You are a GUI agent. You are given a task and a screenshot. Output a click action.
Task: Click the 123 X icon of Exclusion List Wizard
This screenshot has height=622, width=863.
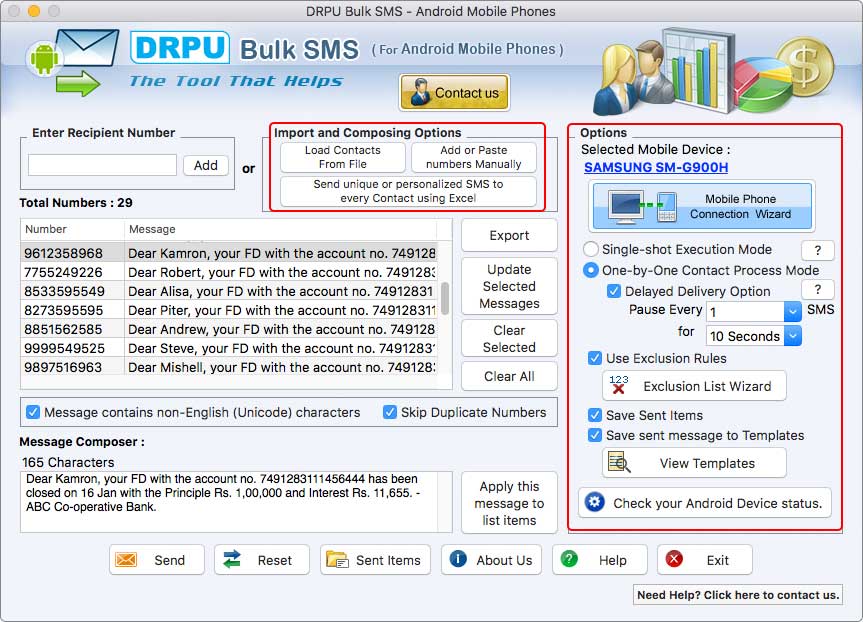619,384
